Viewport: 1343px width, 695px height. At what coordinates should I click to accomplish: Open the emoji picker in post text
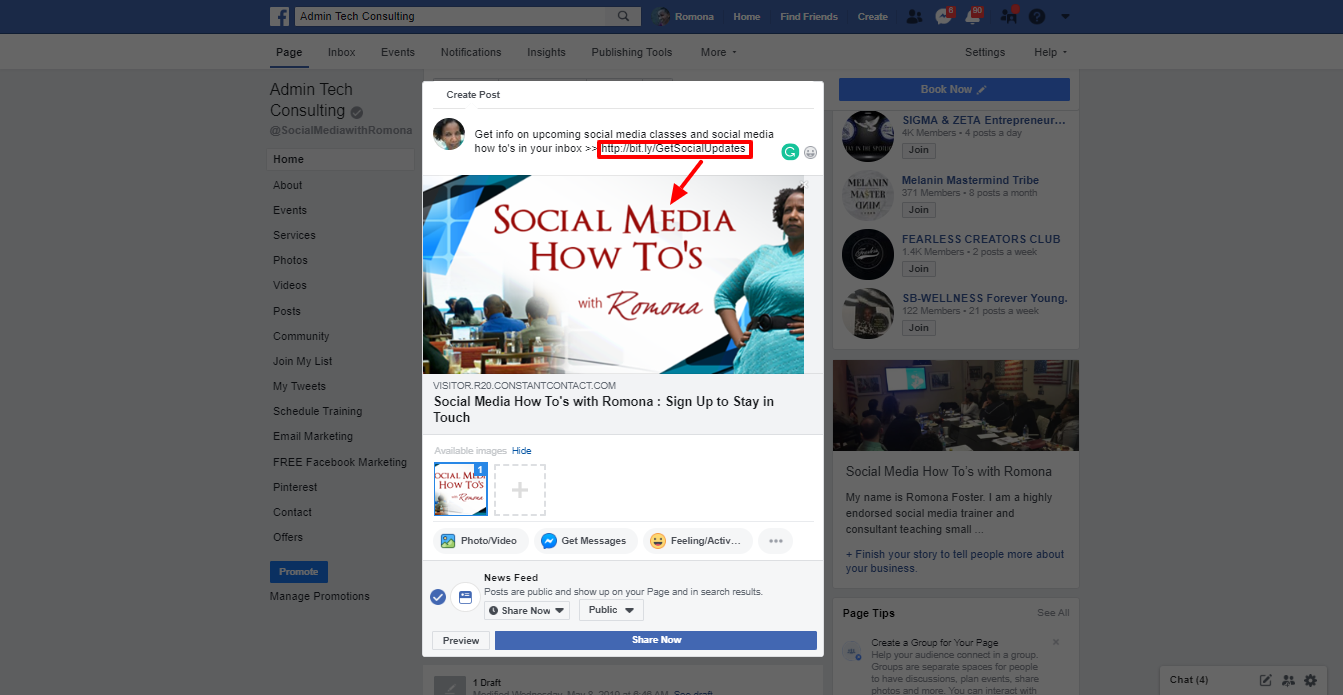[810, 152]
